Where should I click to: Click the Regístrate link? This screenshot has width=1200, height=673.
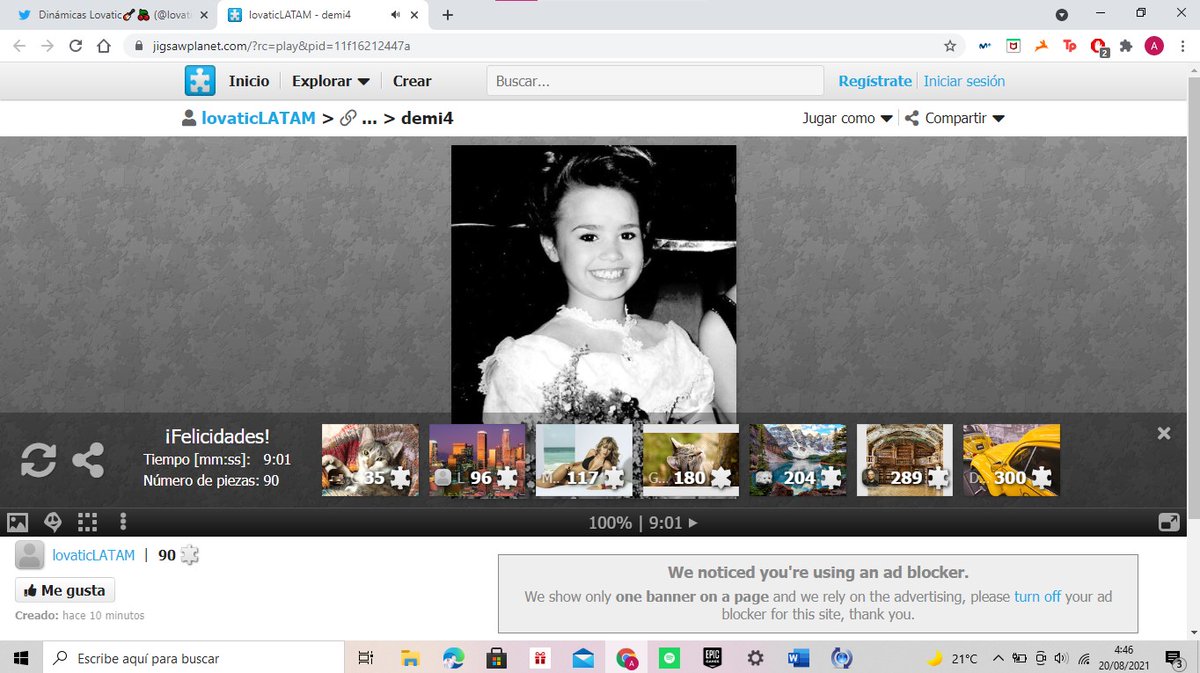click(875, 81)
